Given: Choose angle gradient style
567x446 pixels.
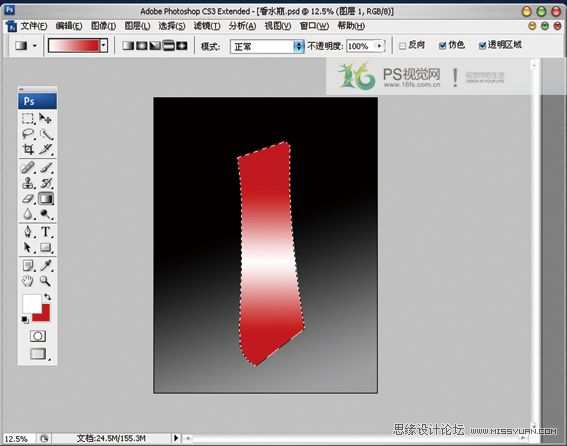Looking at the screenshot, I should pos(155,46).
